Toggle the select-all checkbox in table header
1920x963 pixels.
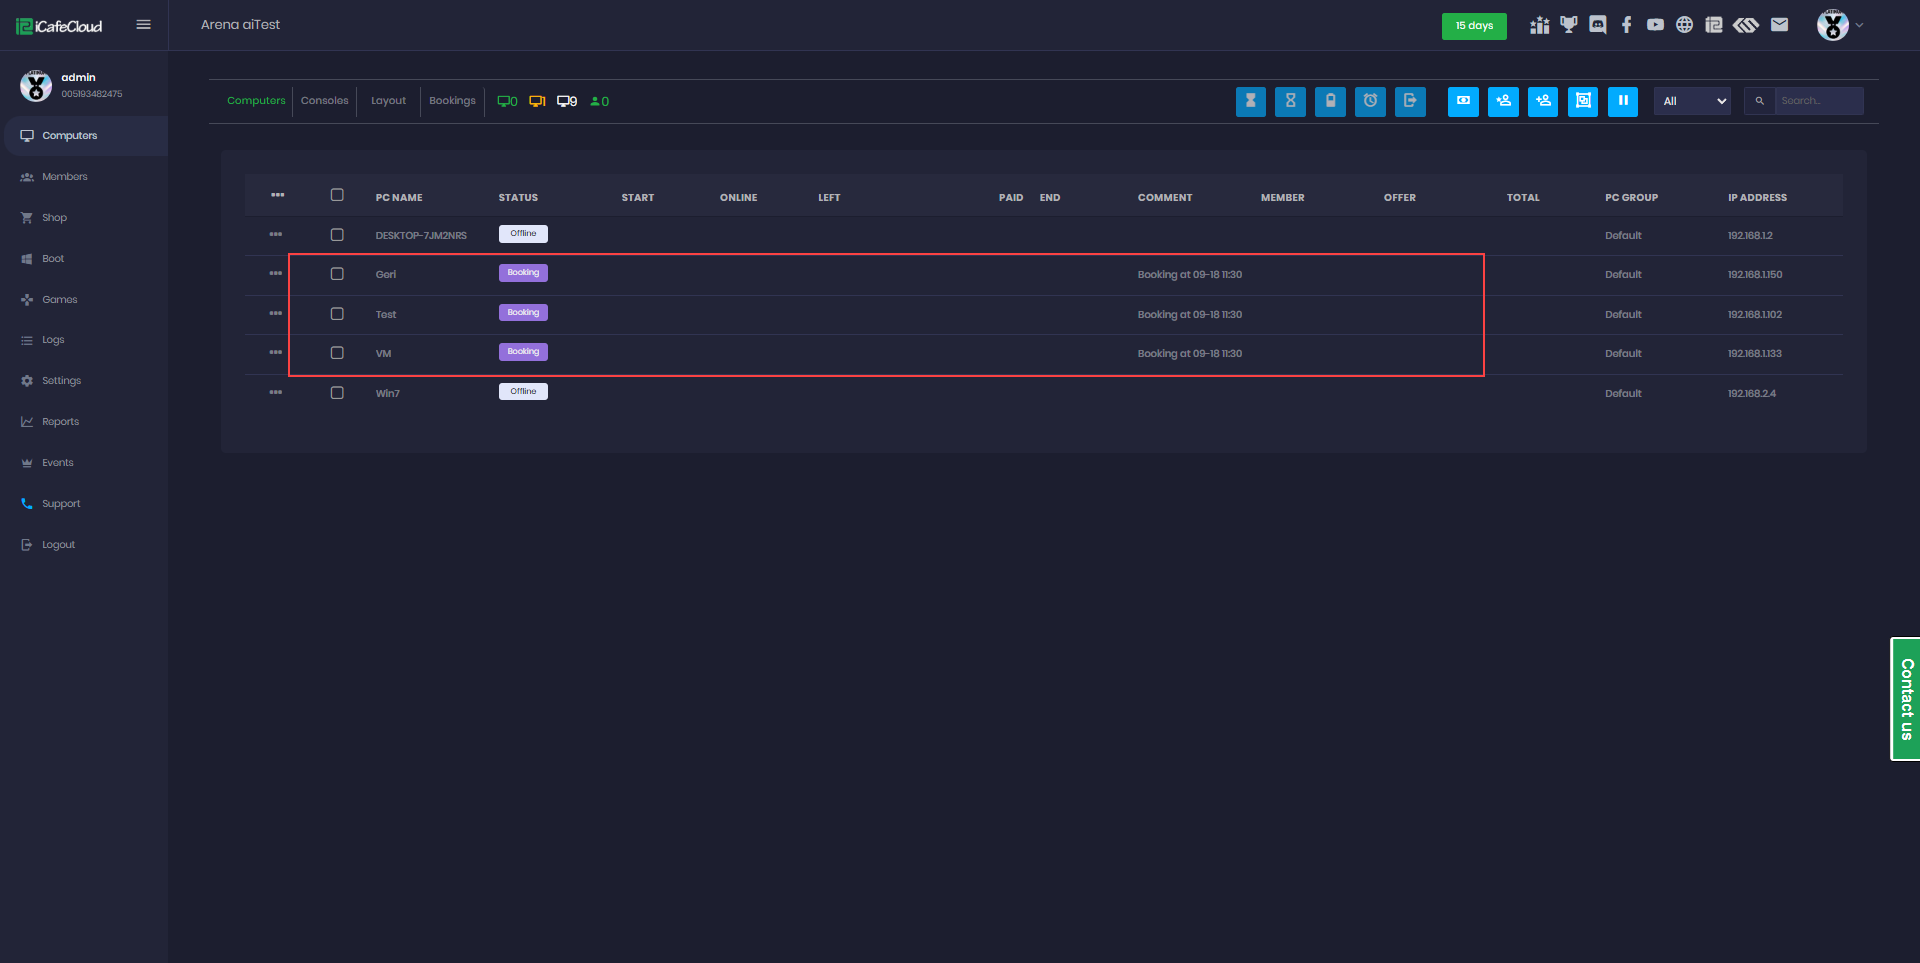tap(337, 195)
